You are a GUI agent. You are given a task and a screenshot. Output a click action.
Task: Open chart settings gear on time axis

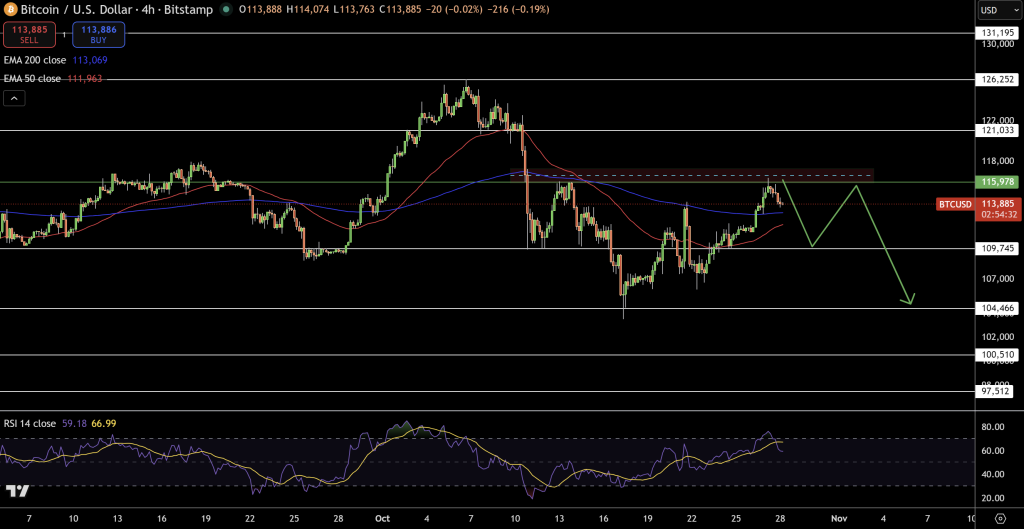[x=1000, y=520]
